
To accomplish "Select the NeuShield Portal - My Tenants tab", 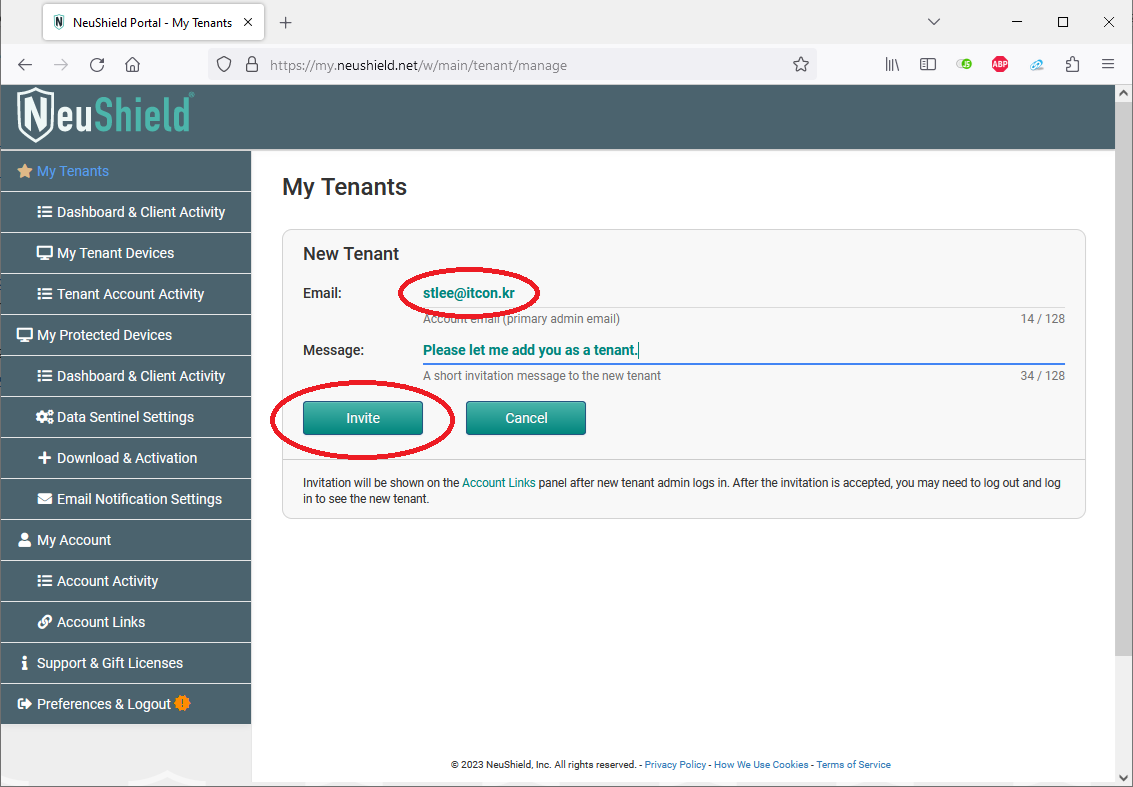I will pyautogui.click(x=154, y=22).
